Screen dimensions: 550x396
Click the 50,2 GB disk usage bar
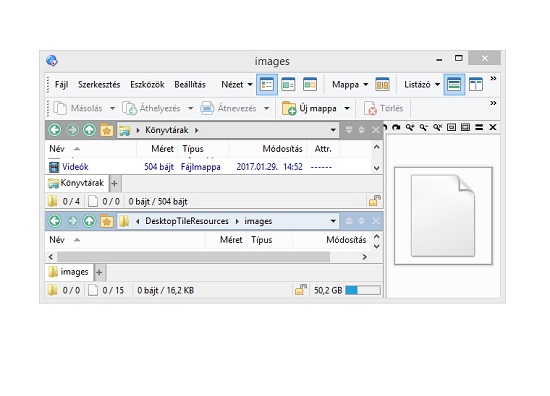click(363, 290)
